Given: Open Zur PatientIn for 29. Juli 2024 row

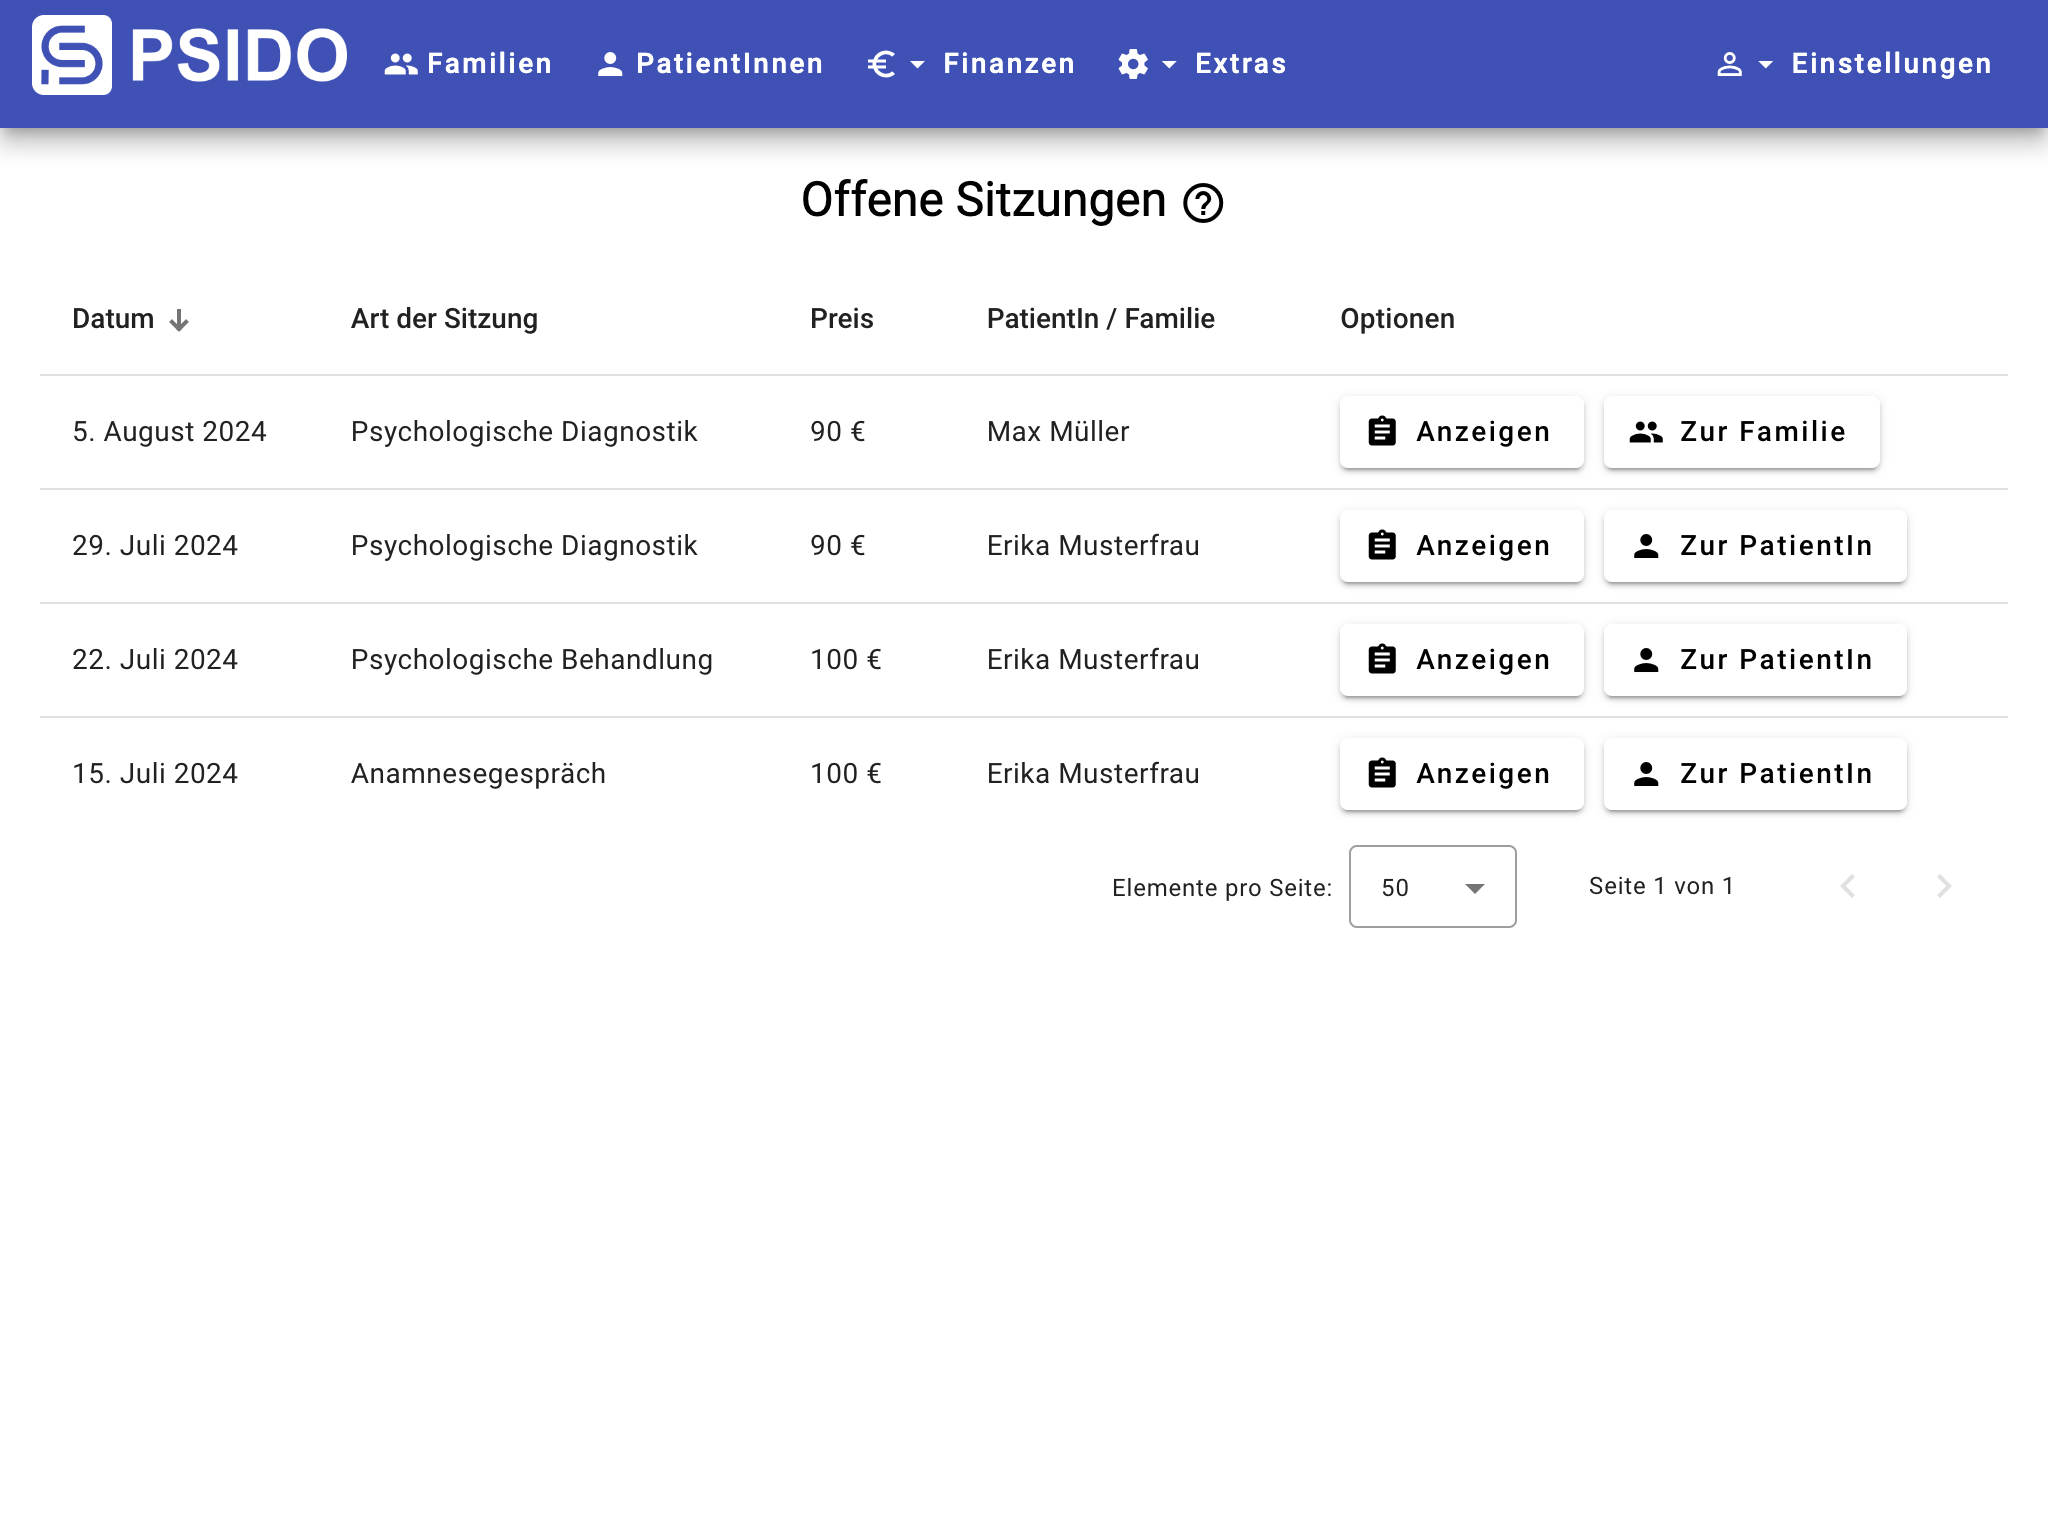Looking at the screenshot, I should pos(1755,546).
